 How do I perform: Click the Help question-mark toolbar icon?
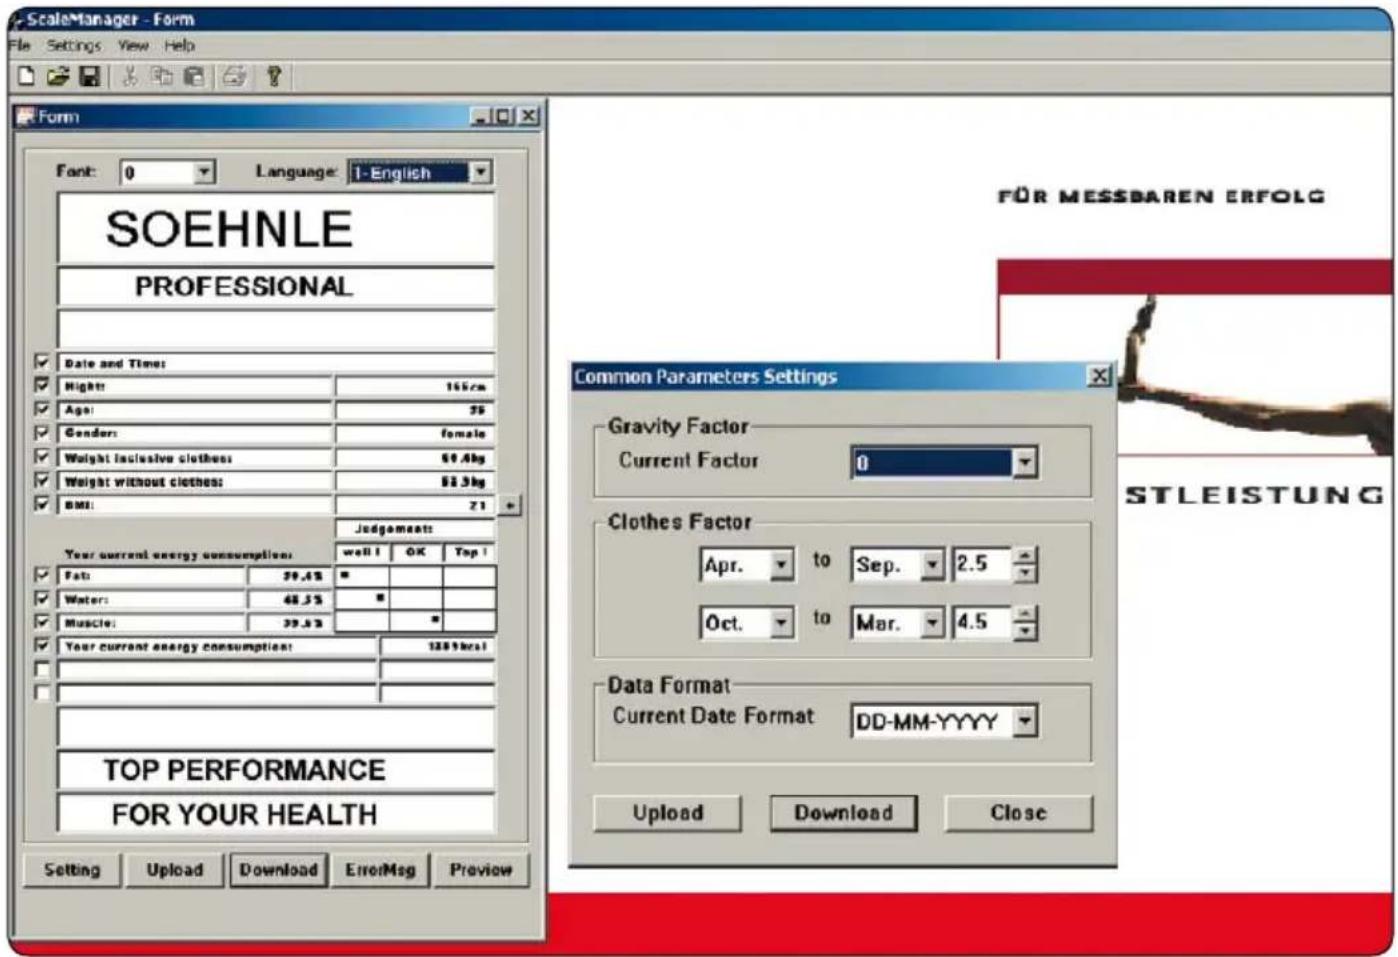[x=274, y=76]
